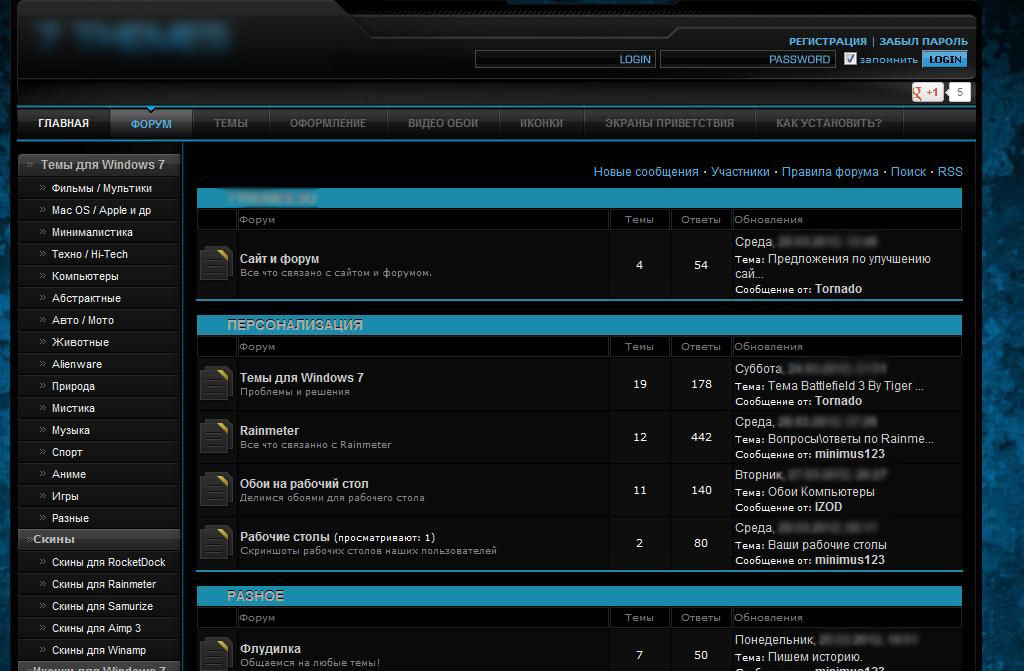
Task: Open the Поиск link
Action: (x=908, y=172)
